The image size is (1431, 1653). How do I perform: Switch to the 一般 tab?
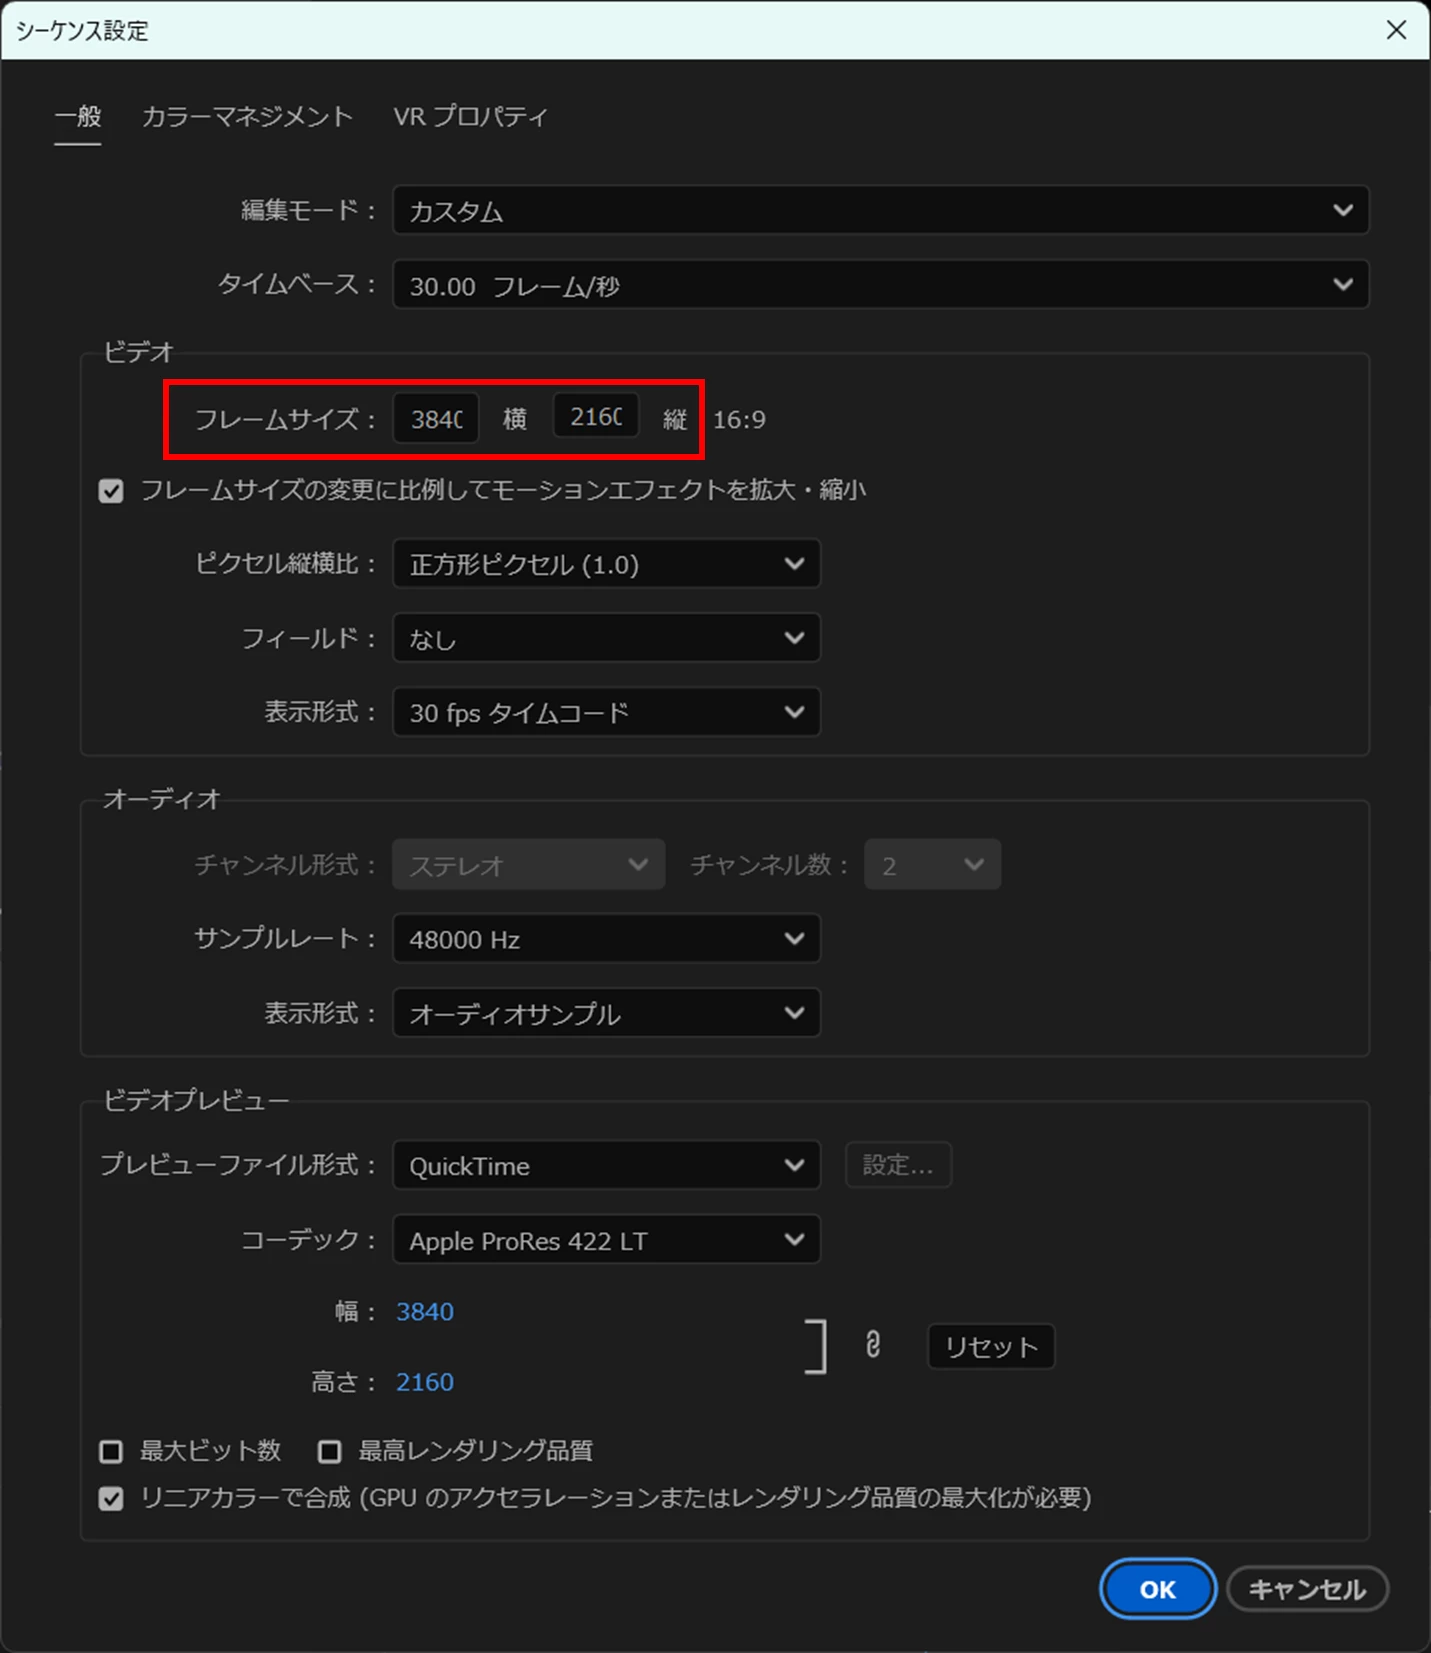78,117
